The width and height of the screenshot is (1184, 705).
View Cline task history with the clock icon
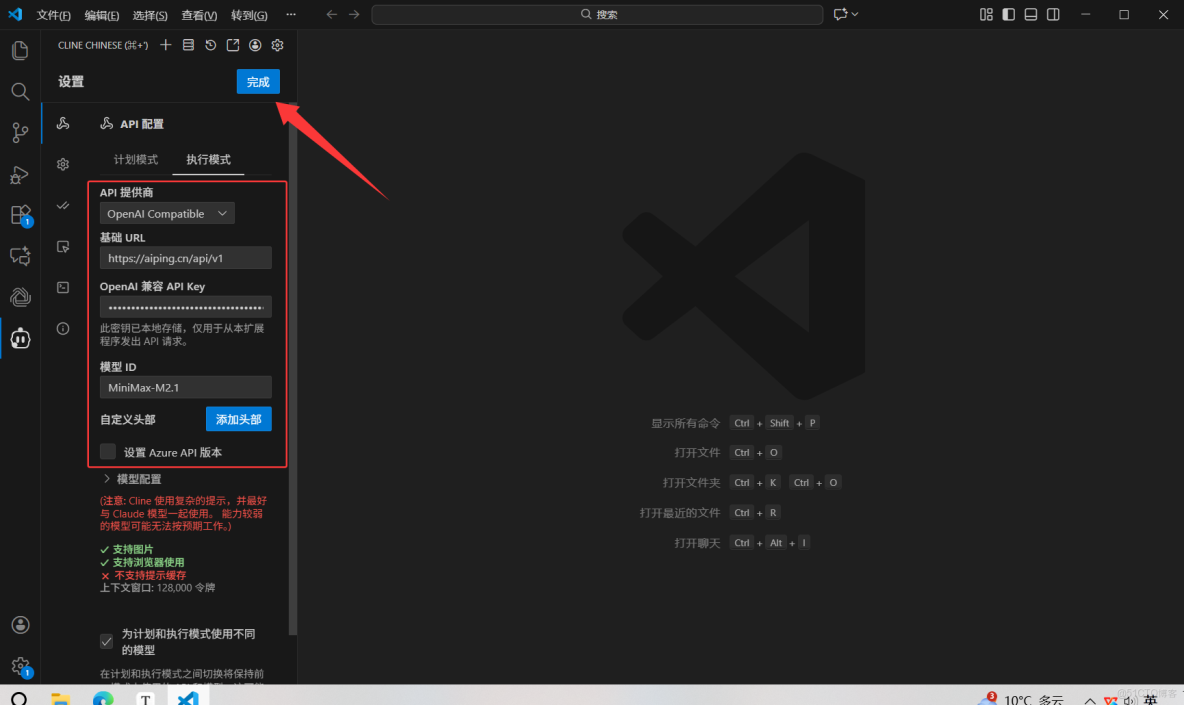coord(210,45)
